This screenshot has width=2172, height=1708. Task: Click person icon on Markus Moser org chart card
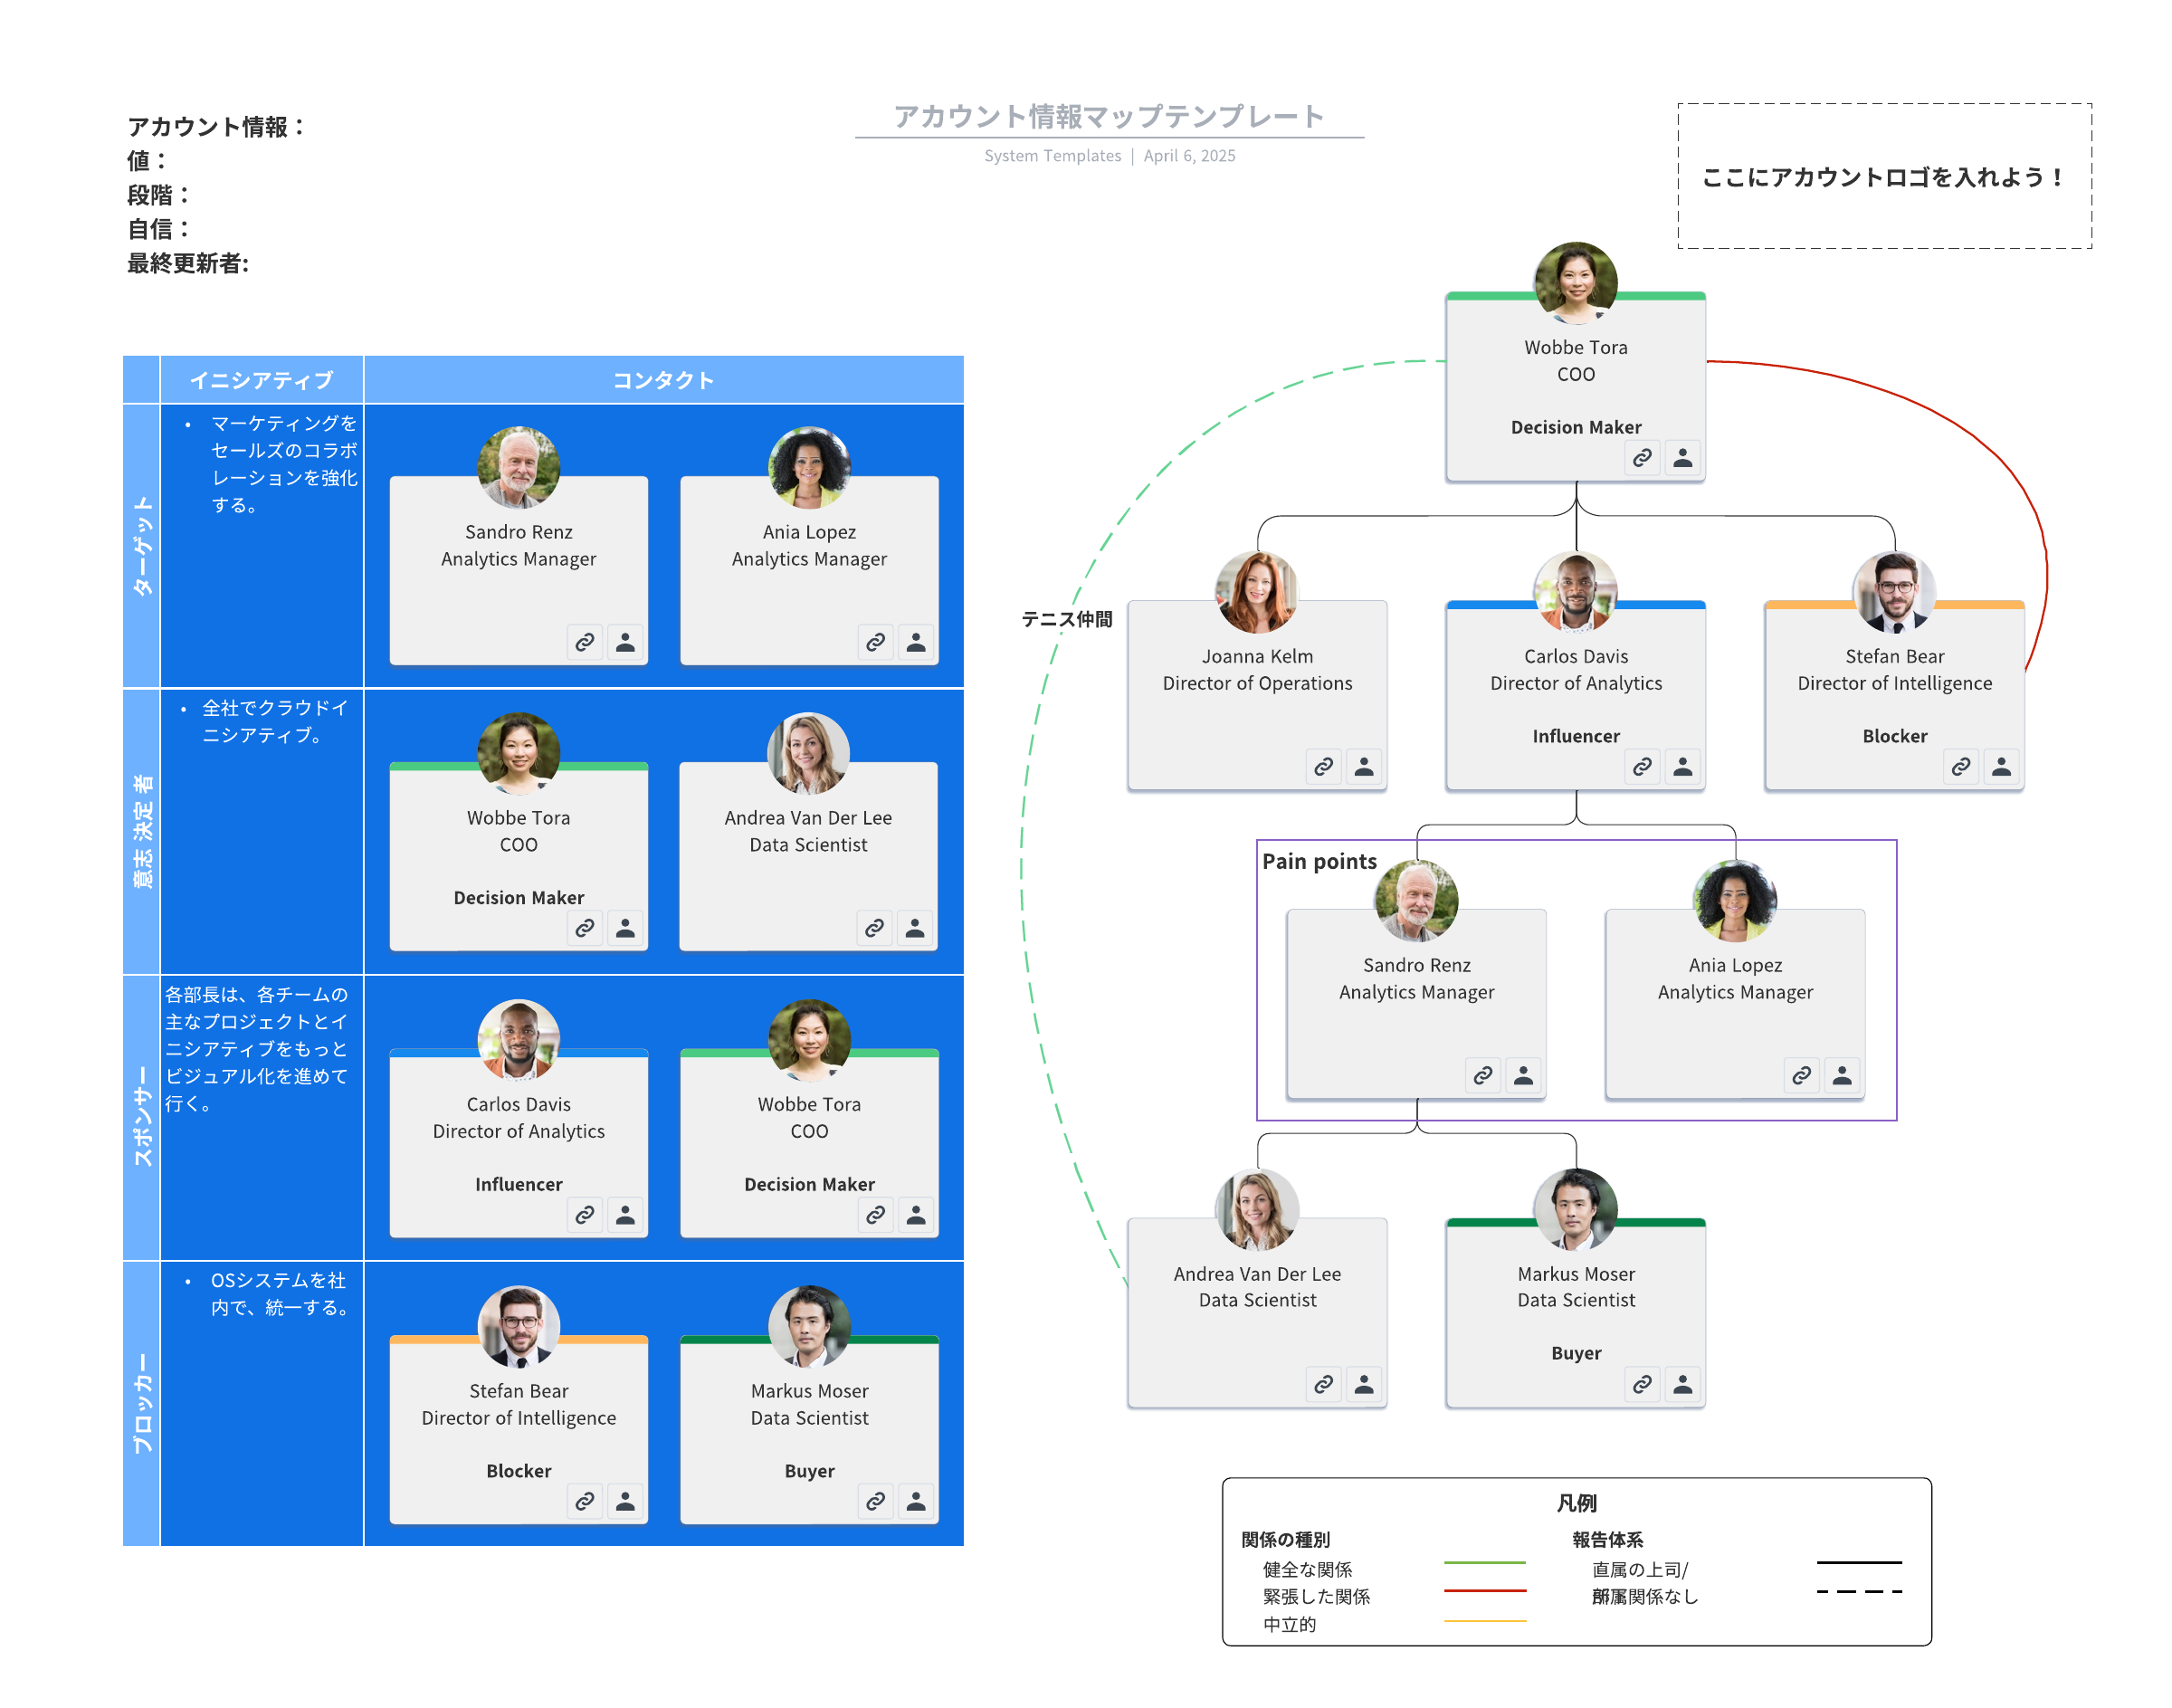click(1682, 1385)
